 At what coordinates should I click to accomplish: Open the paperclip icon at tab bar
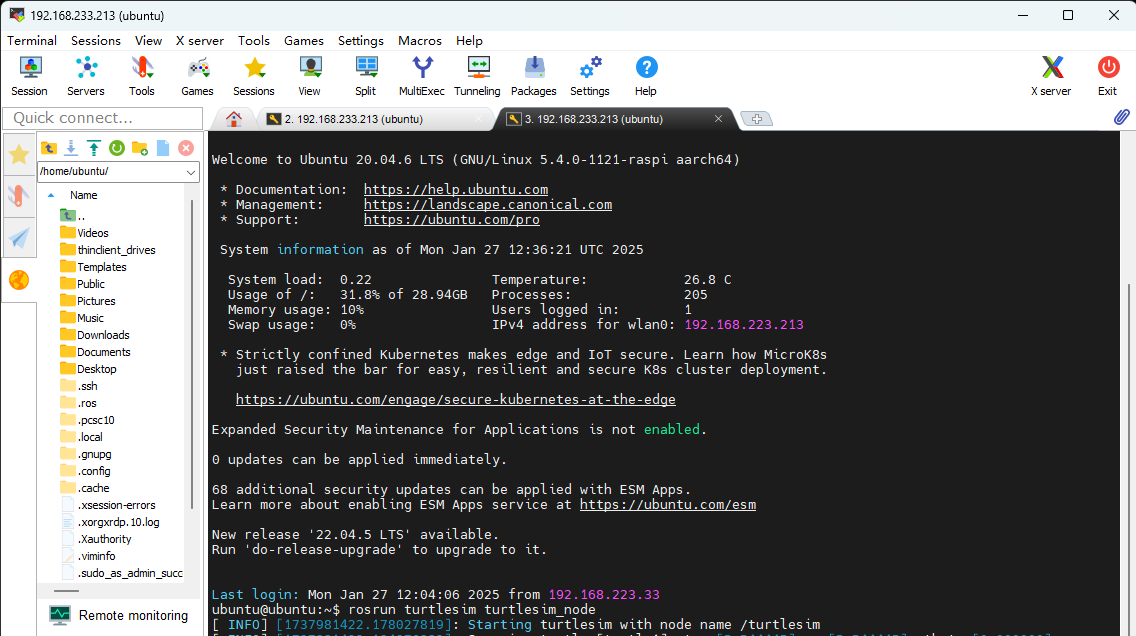(1121, 118)
